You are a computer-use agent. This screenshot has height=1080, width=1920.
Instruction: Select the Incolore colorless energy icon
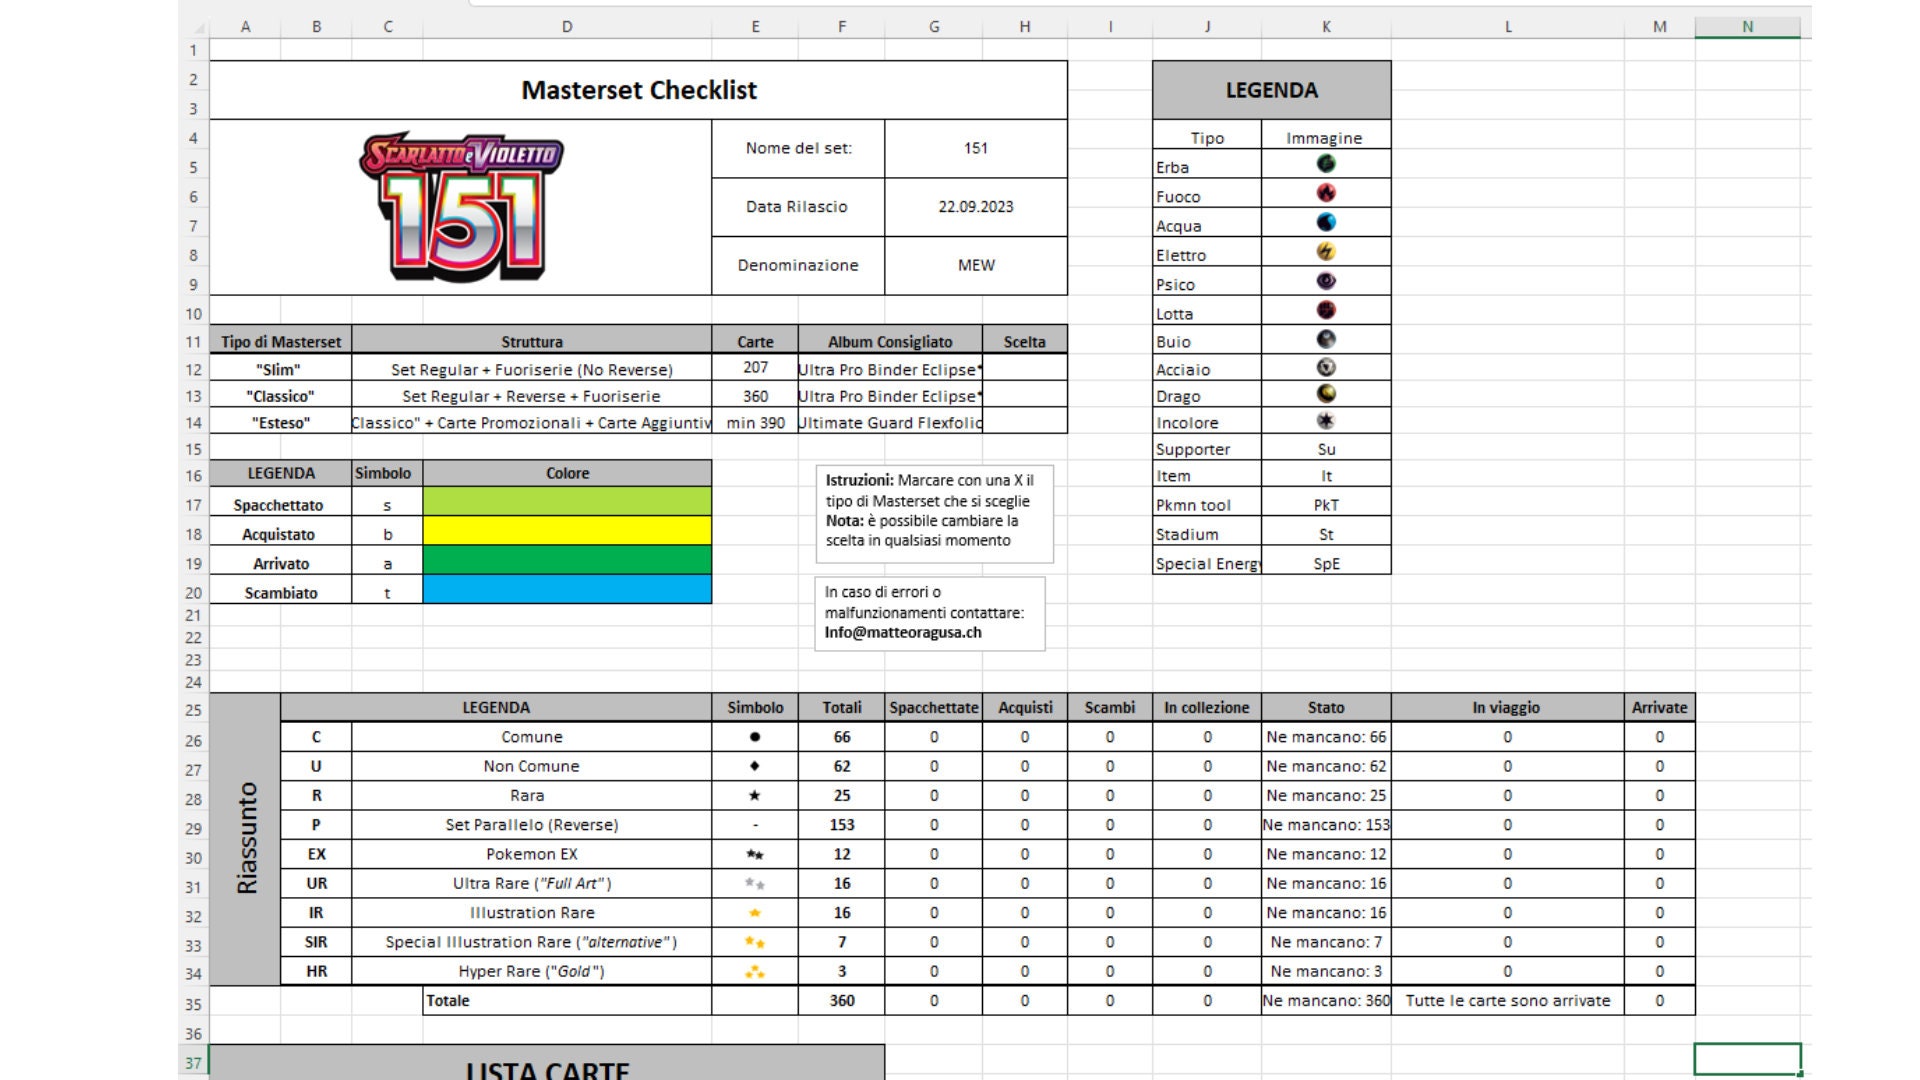pyautogui.click(x=1326, y=419)
